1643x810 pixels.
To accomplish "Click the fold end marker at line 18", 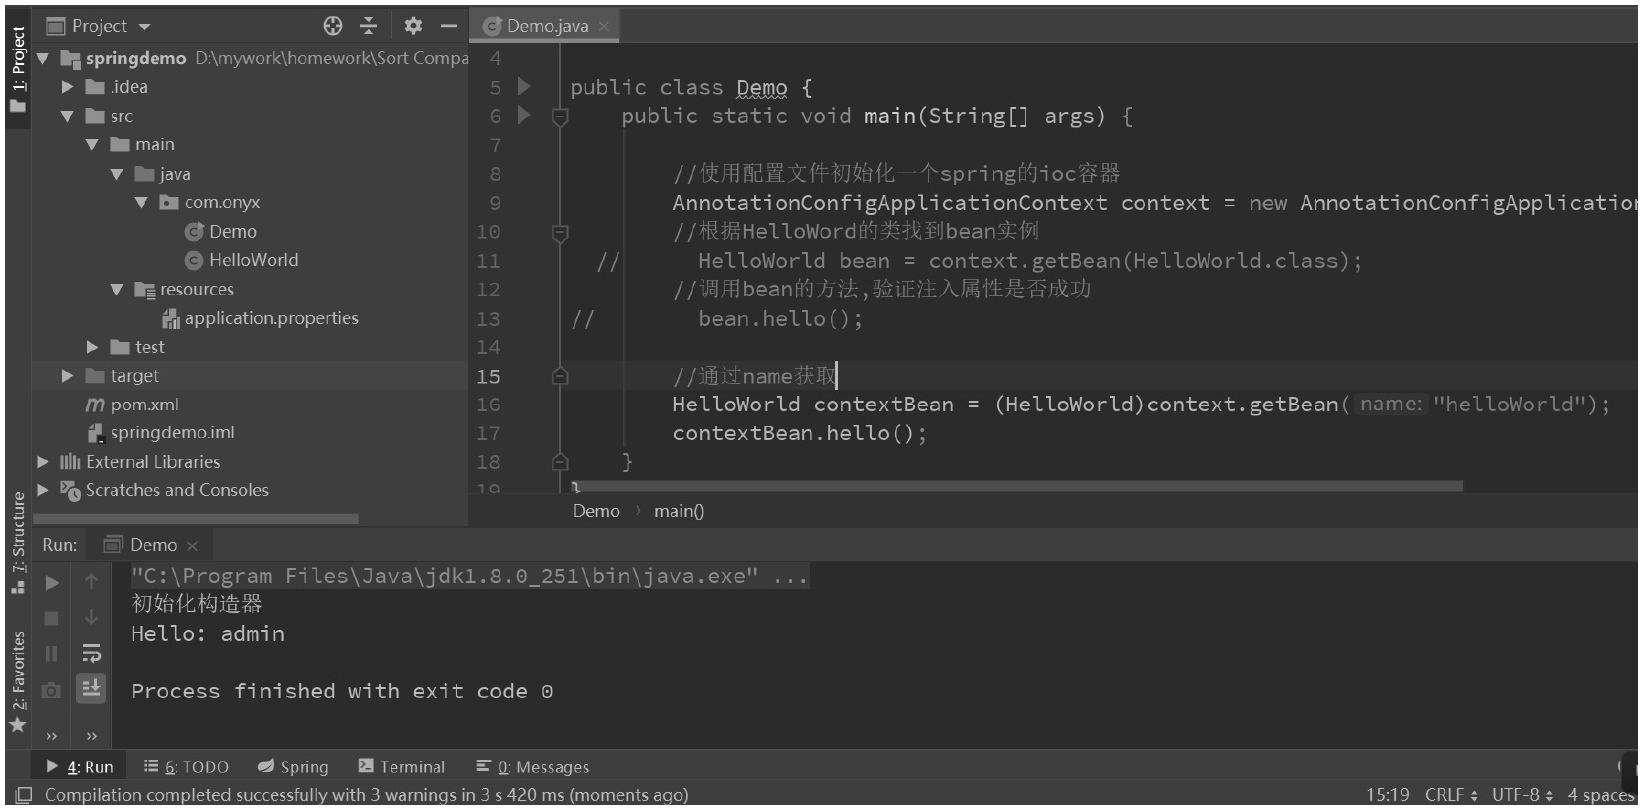I will click(x=560, y=462).
